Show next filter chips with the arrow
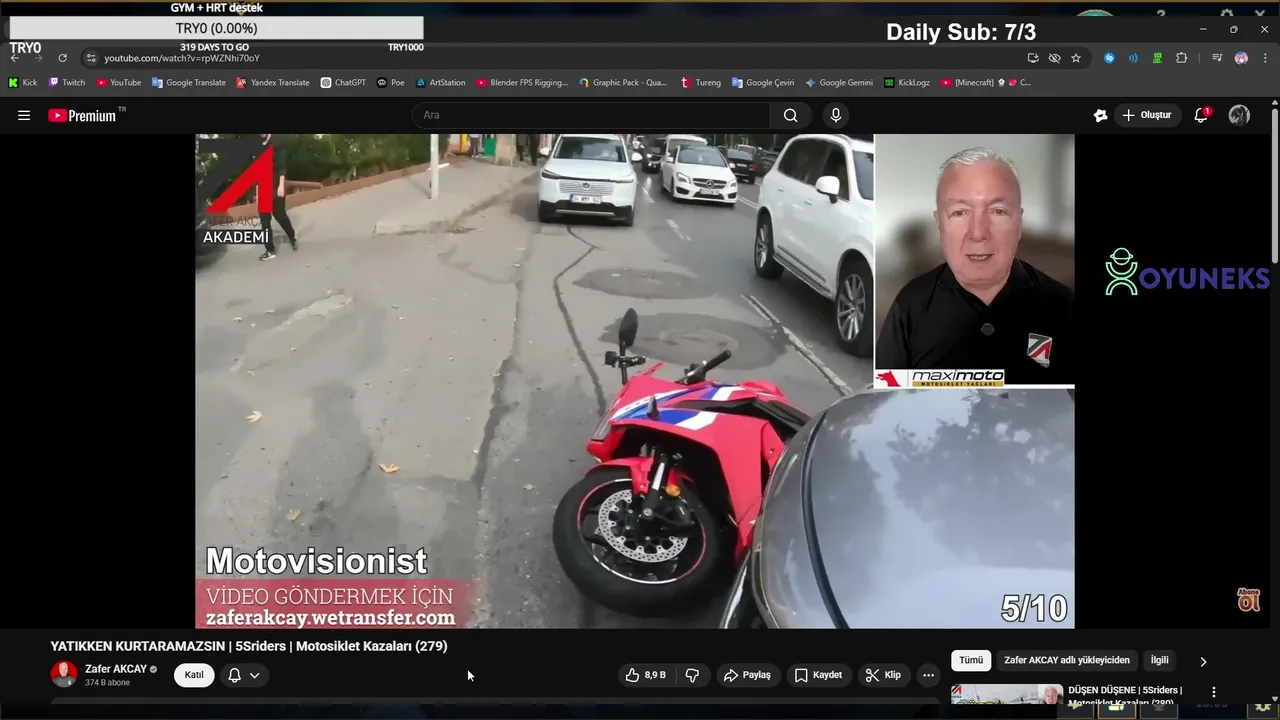The width and height of the screenshot is (1280, 720). tap(1203, 661)
